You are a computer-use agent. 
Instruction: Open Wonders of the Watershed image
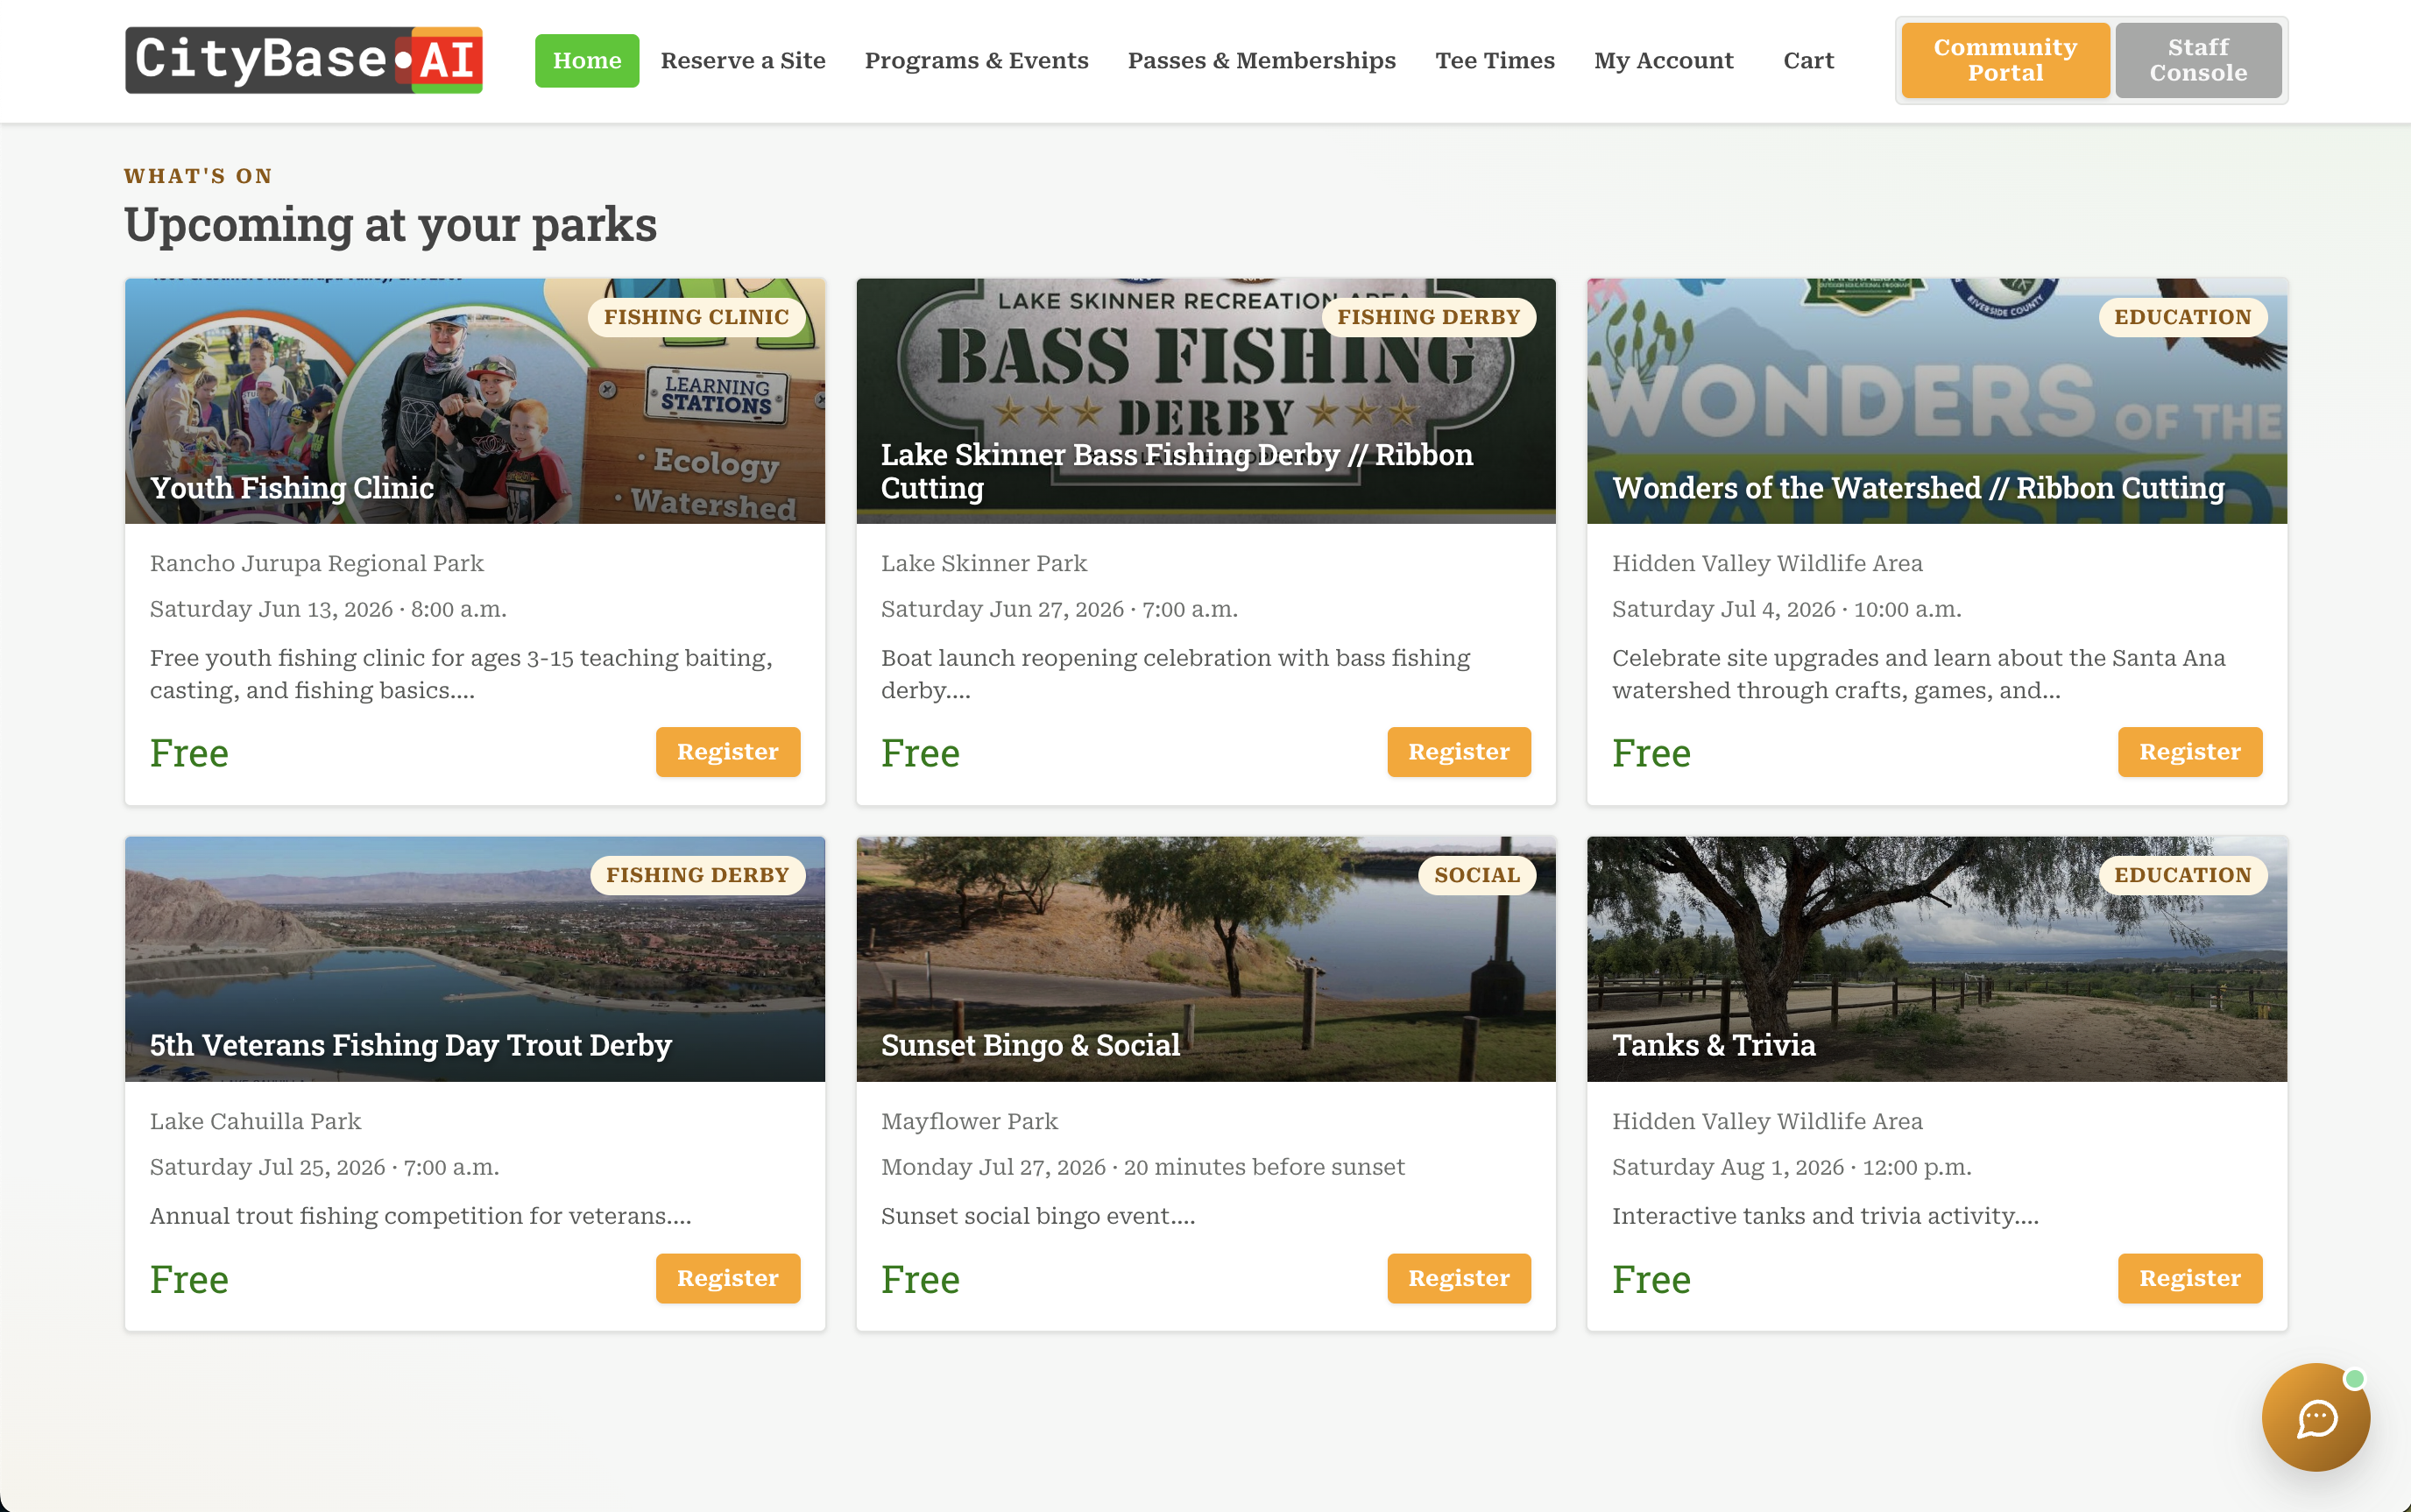[x=1937, y=400]
